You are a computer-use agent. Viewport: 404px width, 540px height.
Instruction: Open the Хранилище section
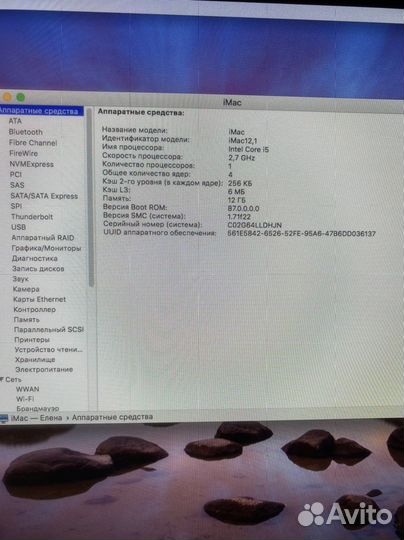(35, 360)
